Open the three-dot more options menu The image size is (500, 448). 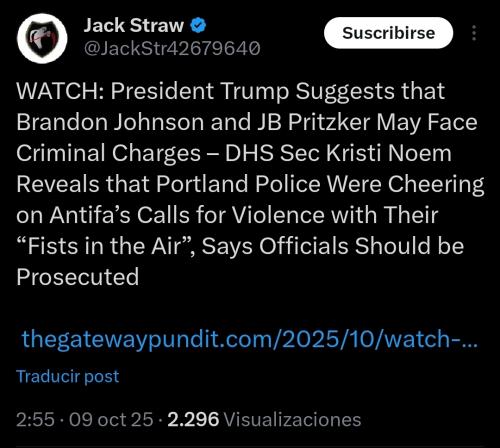point(474,33)
